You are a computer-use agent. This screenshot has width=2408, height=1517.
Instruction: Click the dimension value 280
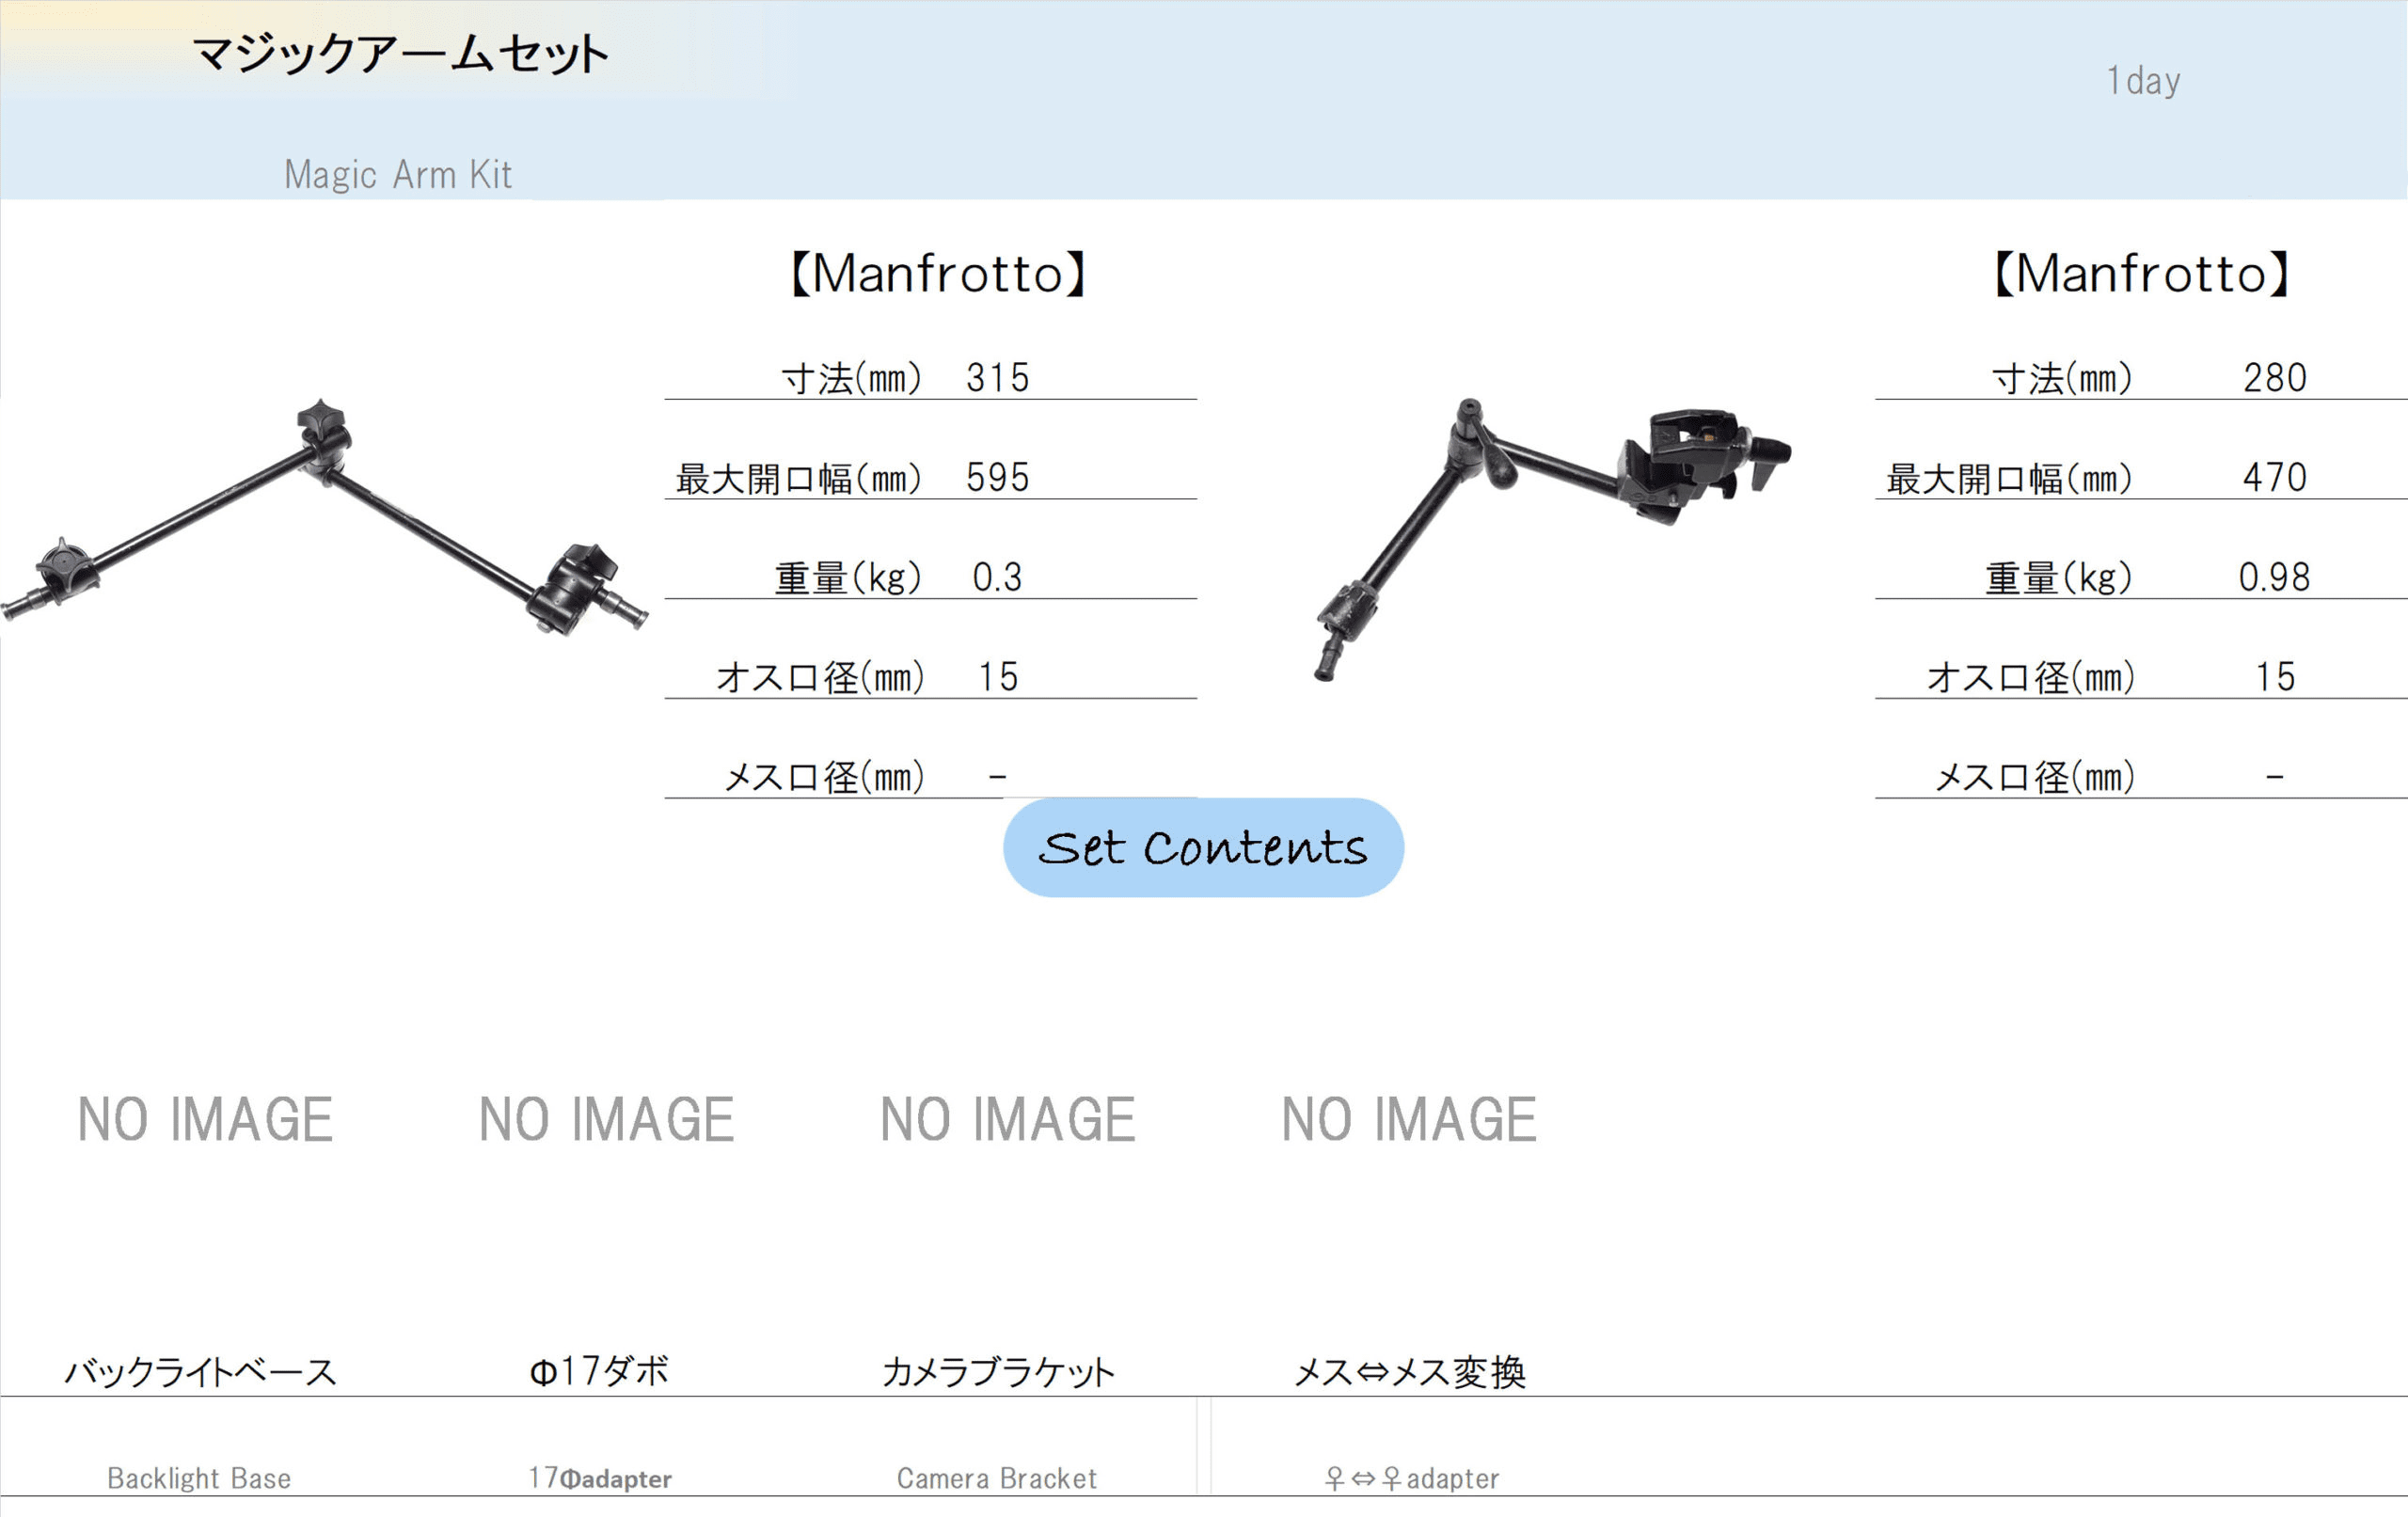tap(2274, 378)
